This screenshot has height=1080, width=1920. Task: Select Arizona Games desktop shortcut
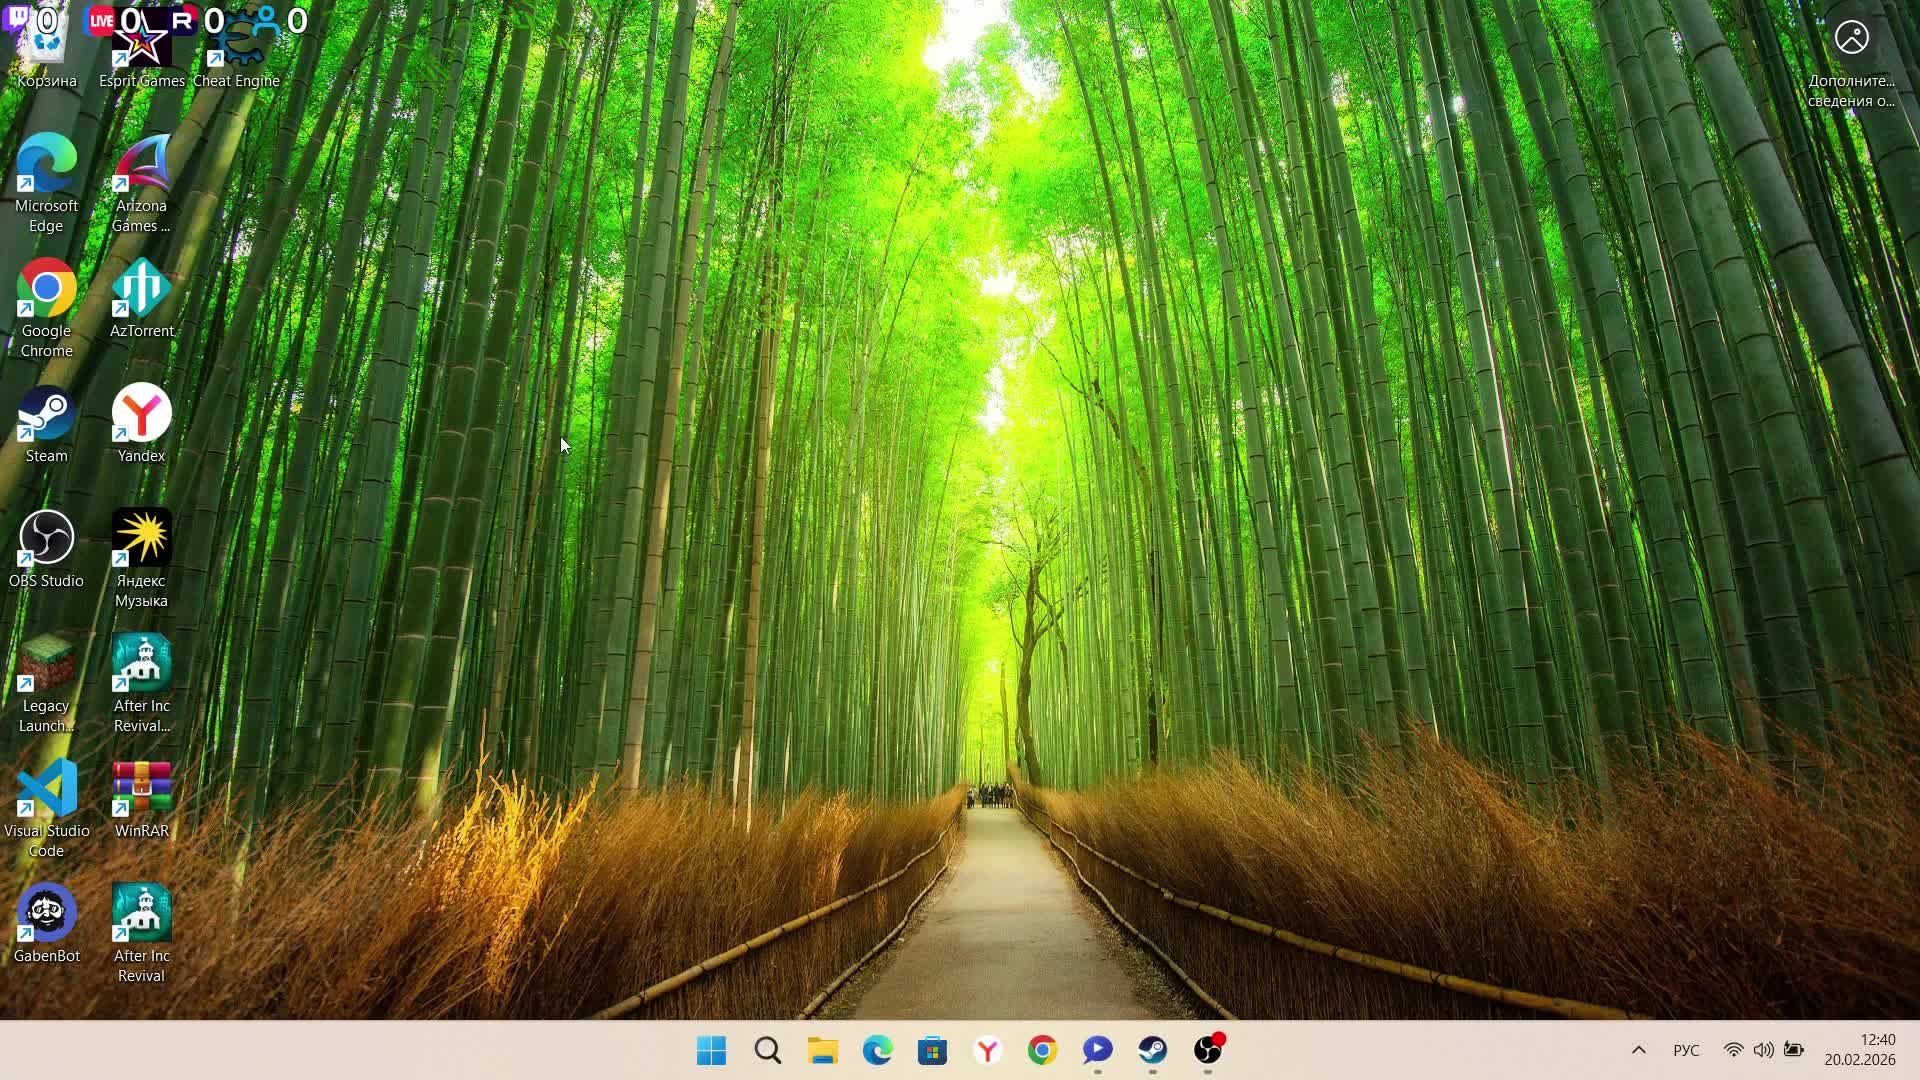pyautogui.click(x=141, y=165)
